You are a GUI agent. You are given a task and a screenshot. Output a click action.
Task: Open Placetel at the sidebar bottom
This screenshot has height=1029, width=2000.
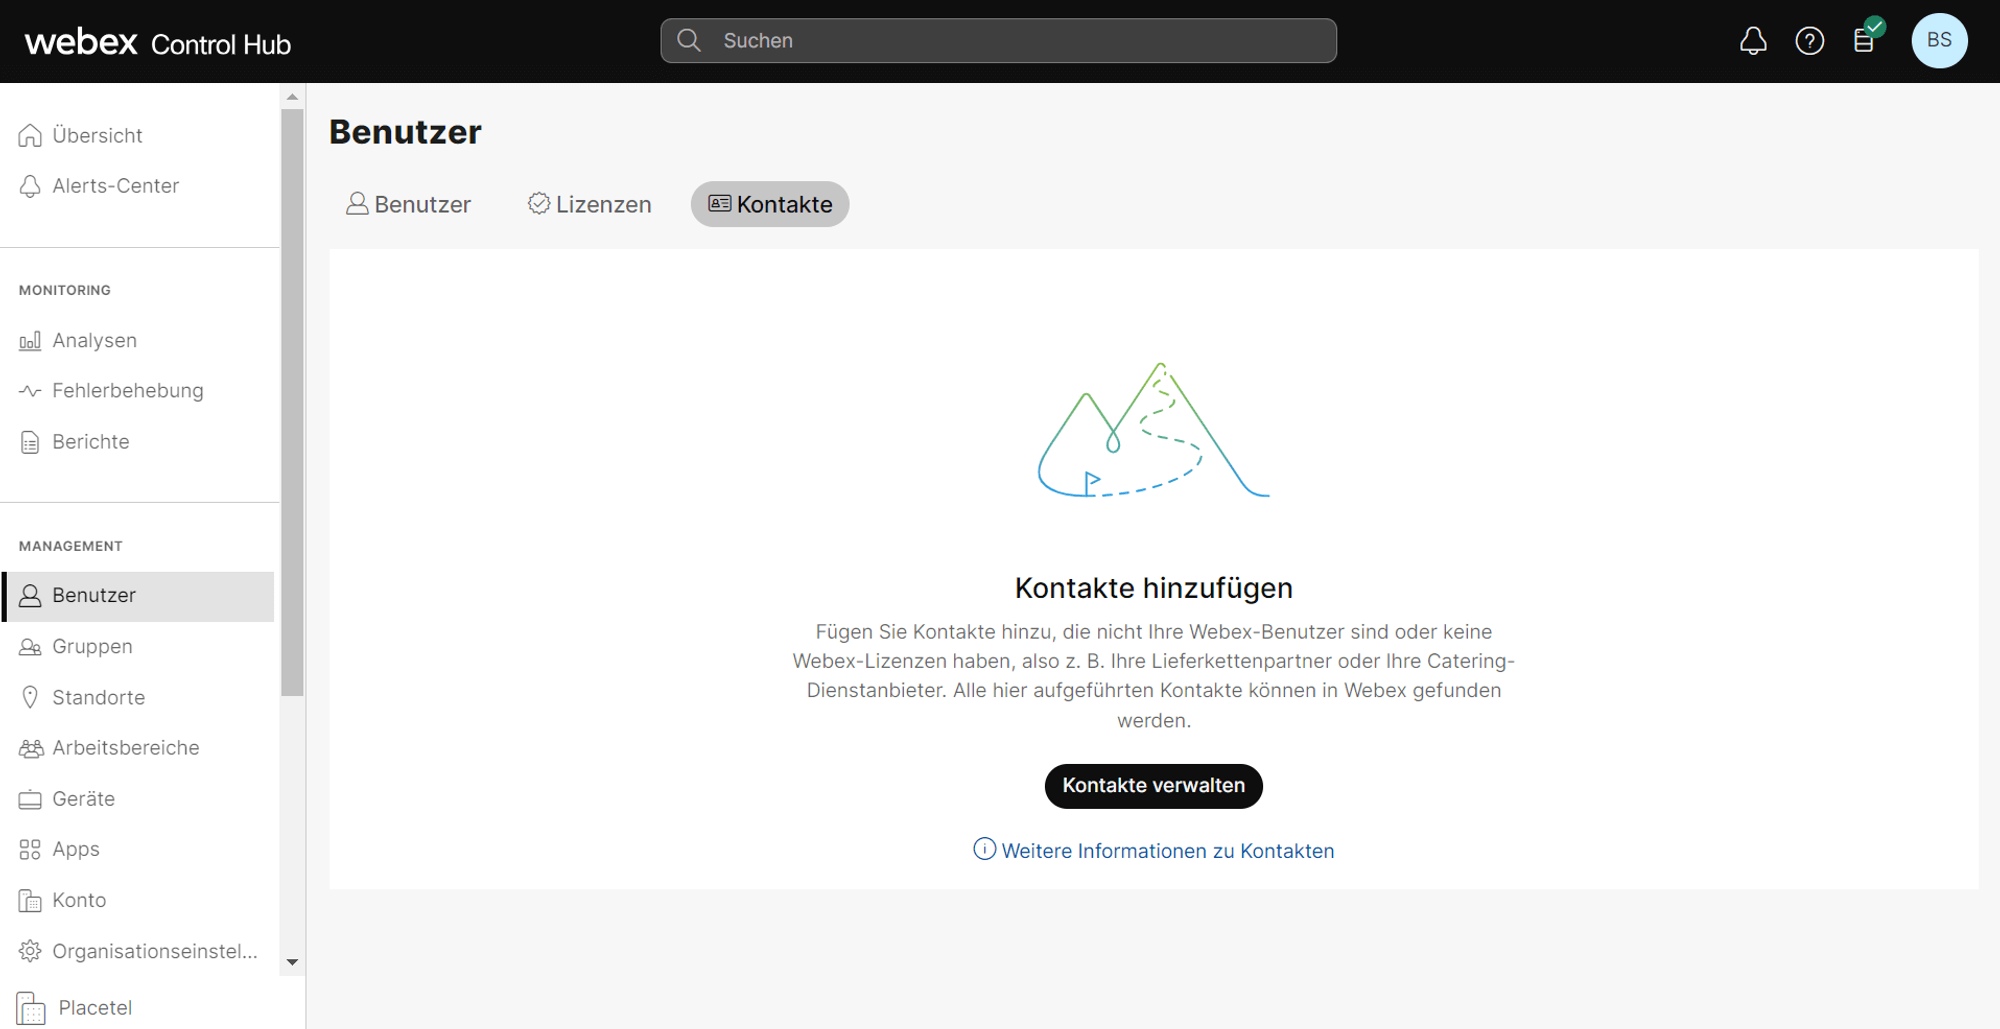pos(94,1007)
